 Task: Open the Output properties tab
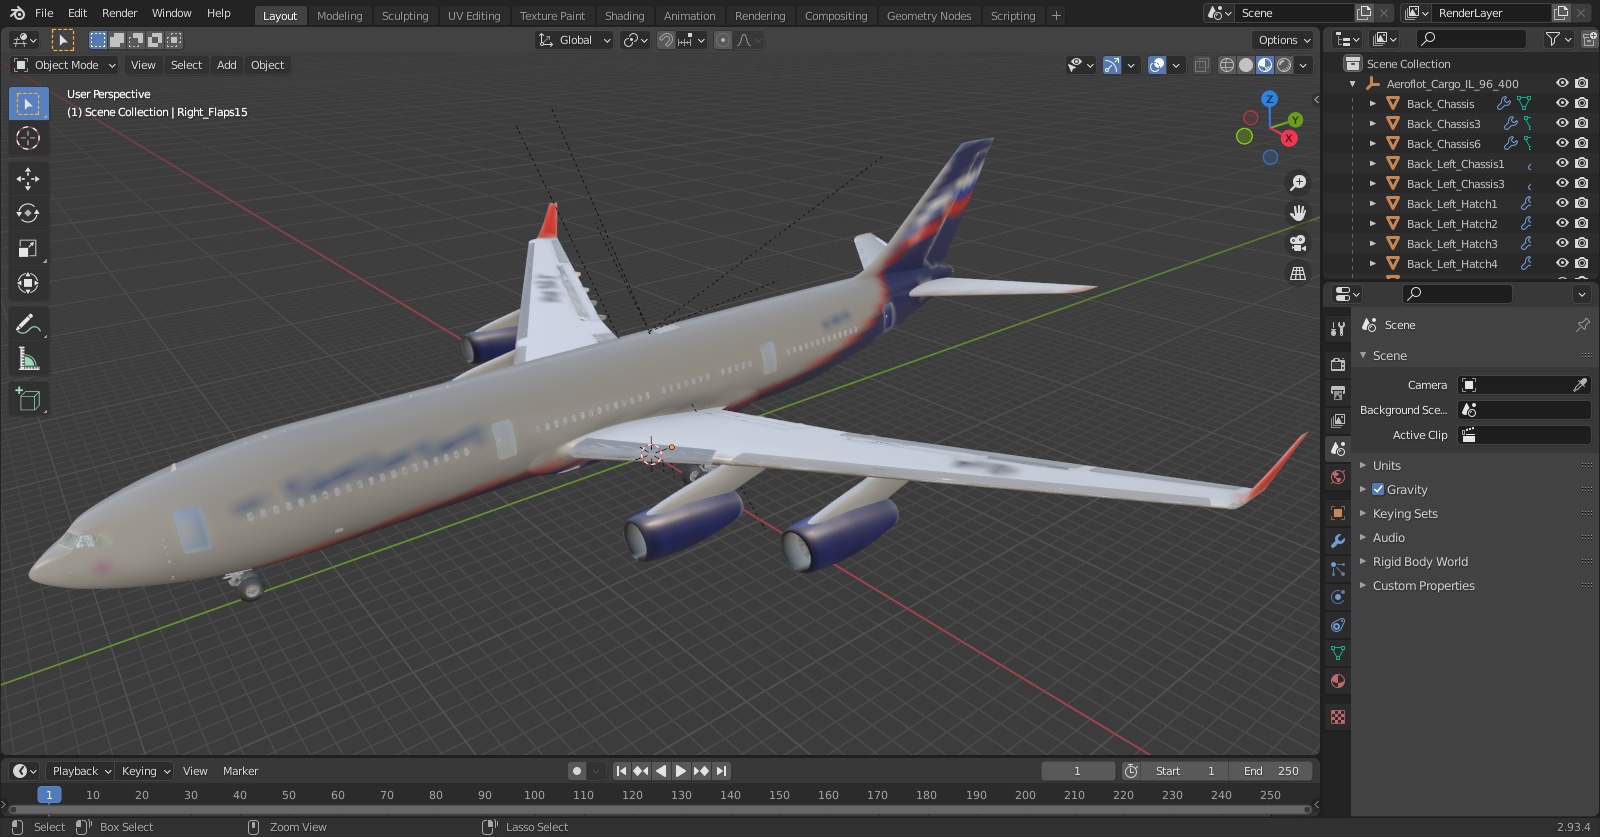pyautogui.click(x=1338, y=392)
